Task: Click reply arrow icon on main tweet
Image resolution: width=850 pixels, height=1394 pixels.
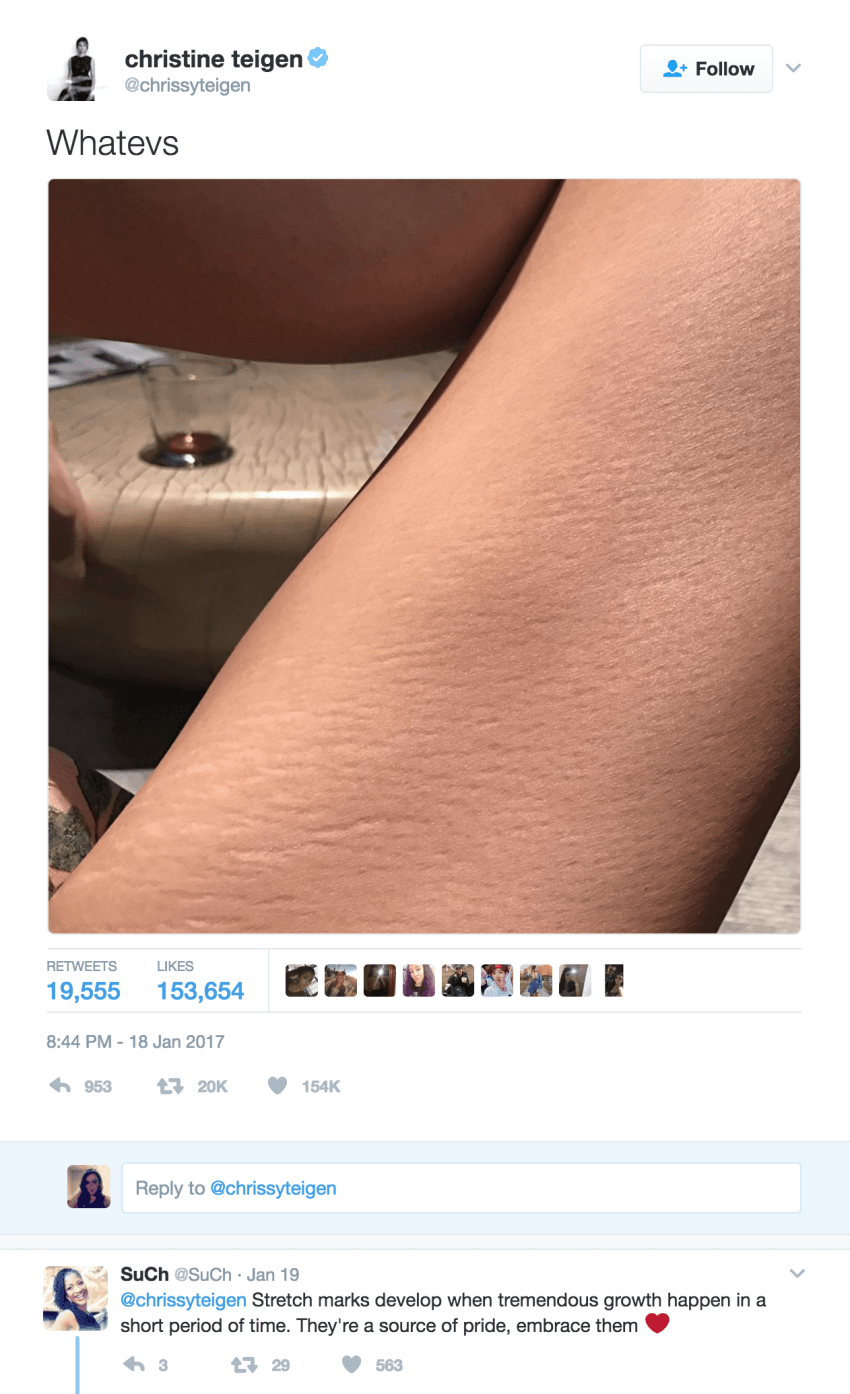Action: click(60, 1086)
